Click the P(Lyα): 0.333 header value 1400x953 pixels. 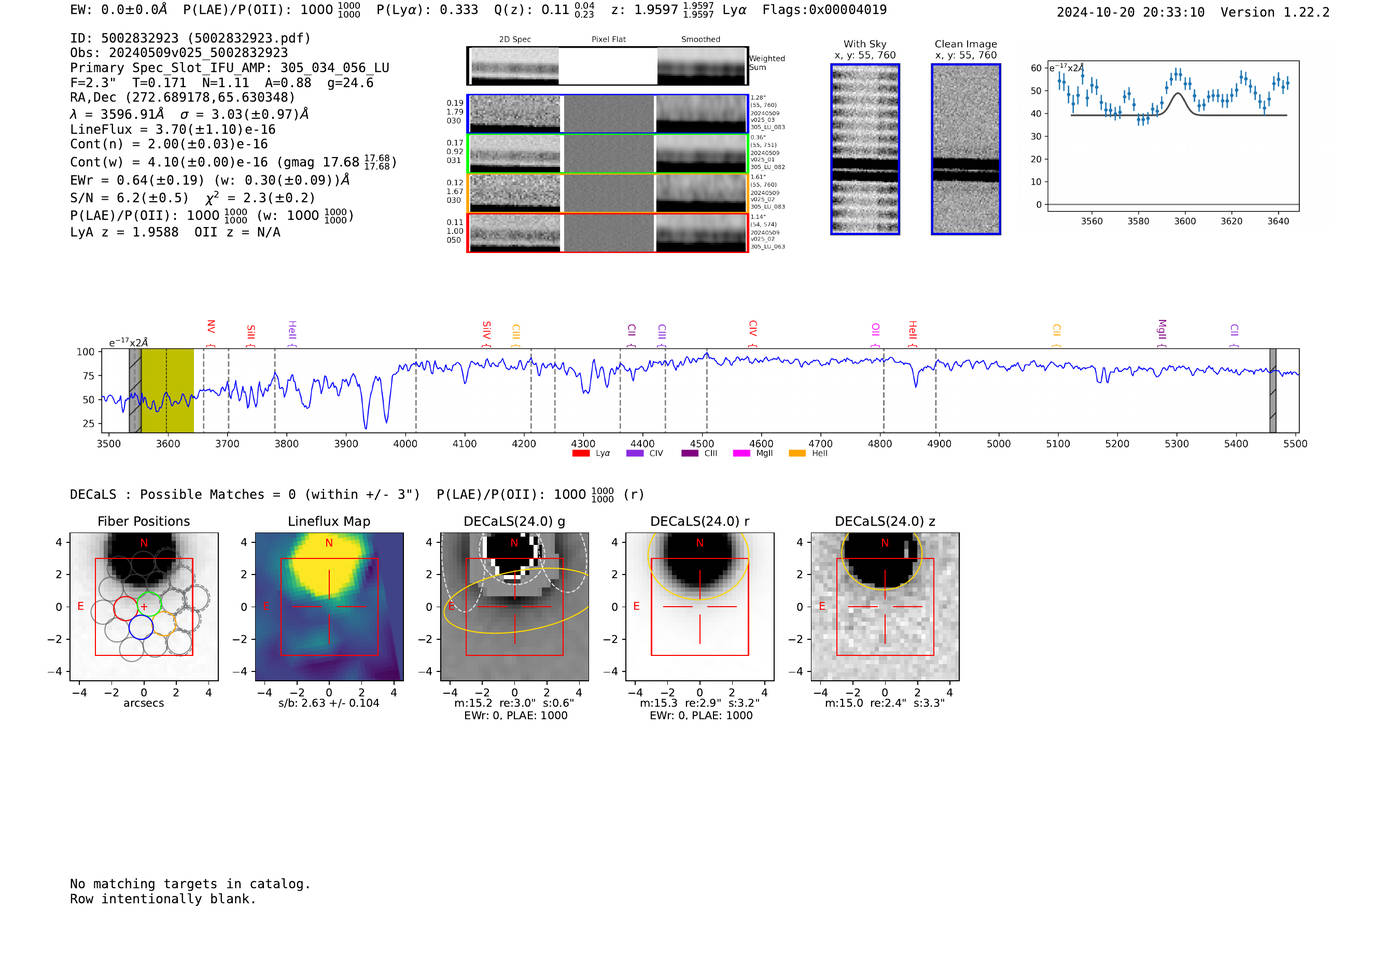[428, 10]
